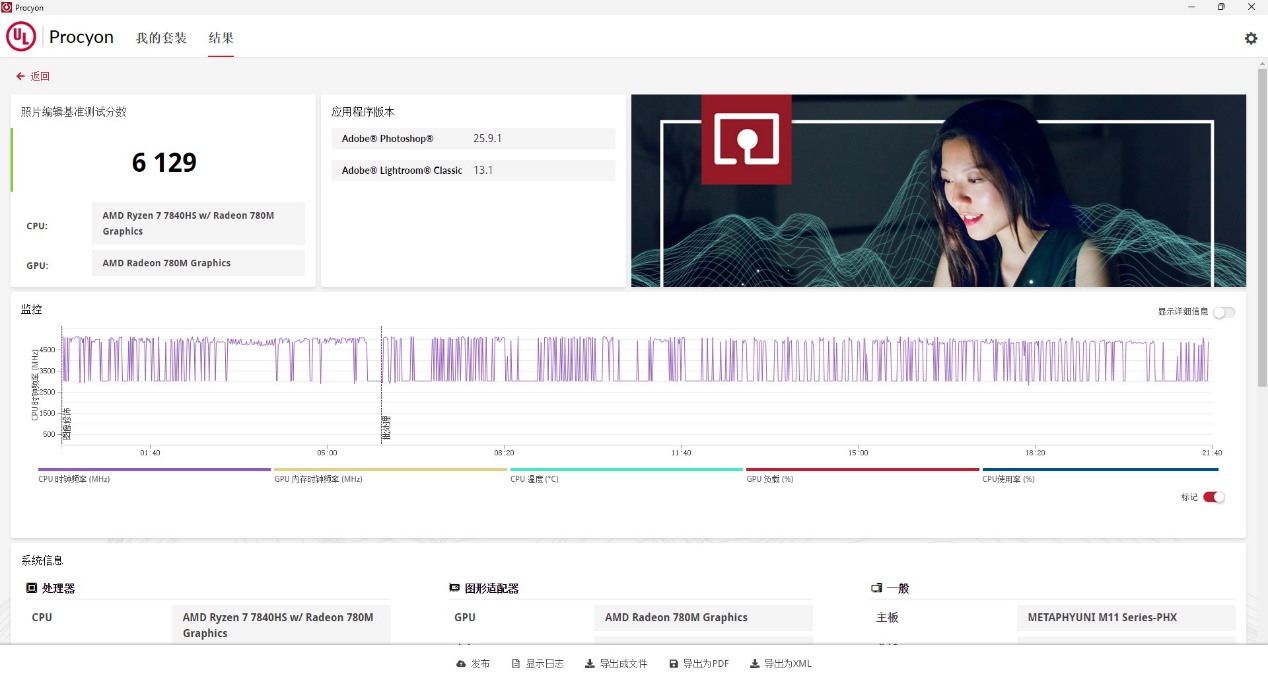The height and width of the screenshot is (682, 1268).
Task: Click the vertical scrollbar on the right
Action: coord(1262,230)
